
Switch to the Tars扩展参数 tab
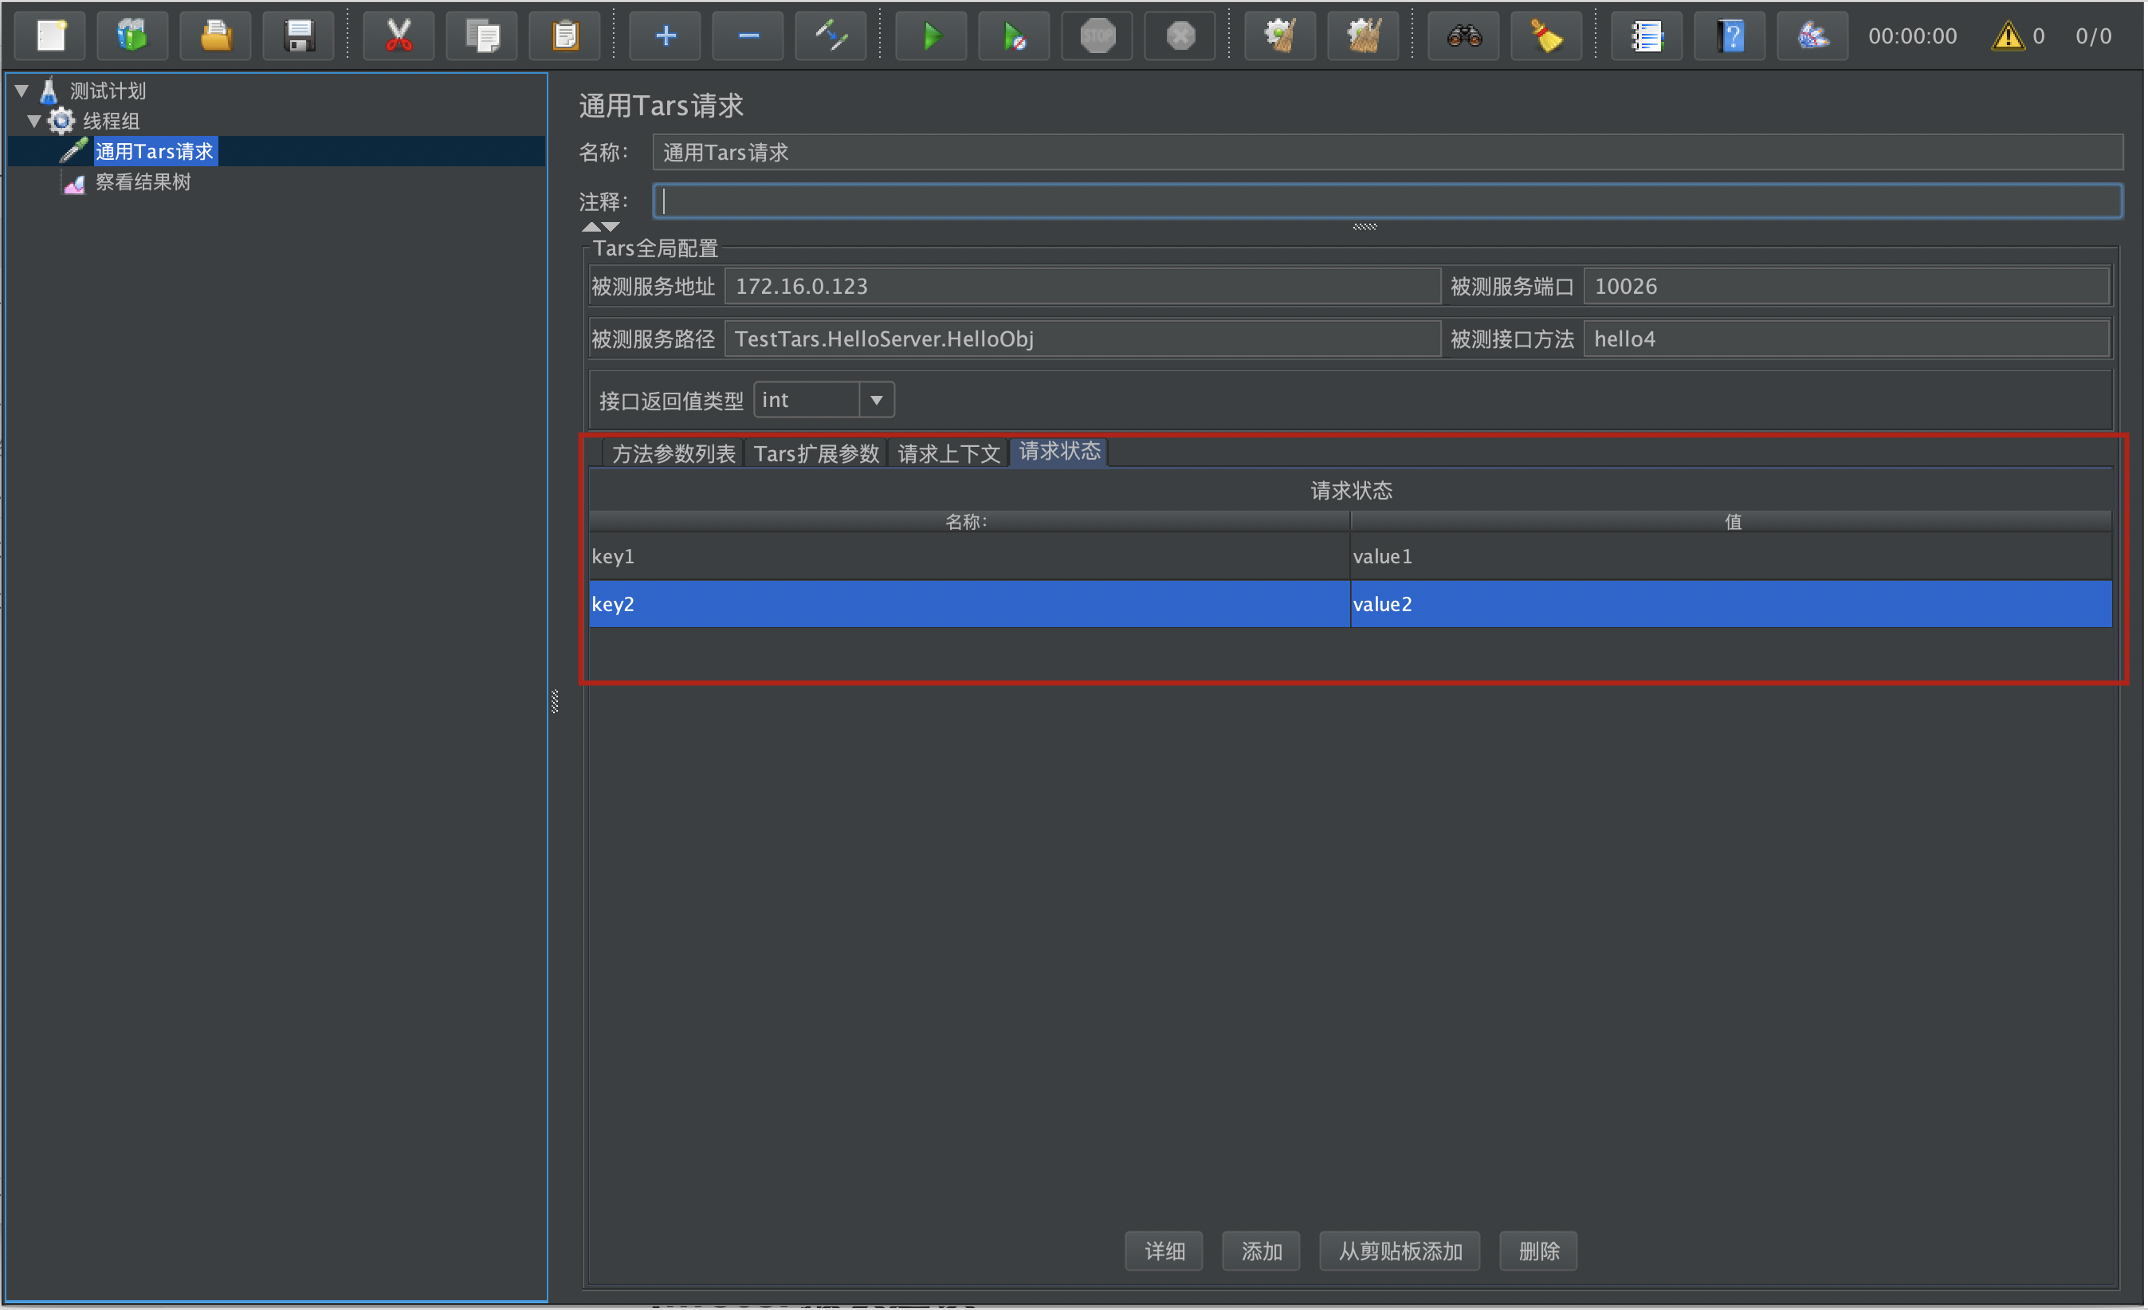point(816,454)
